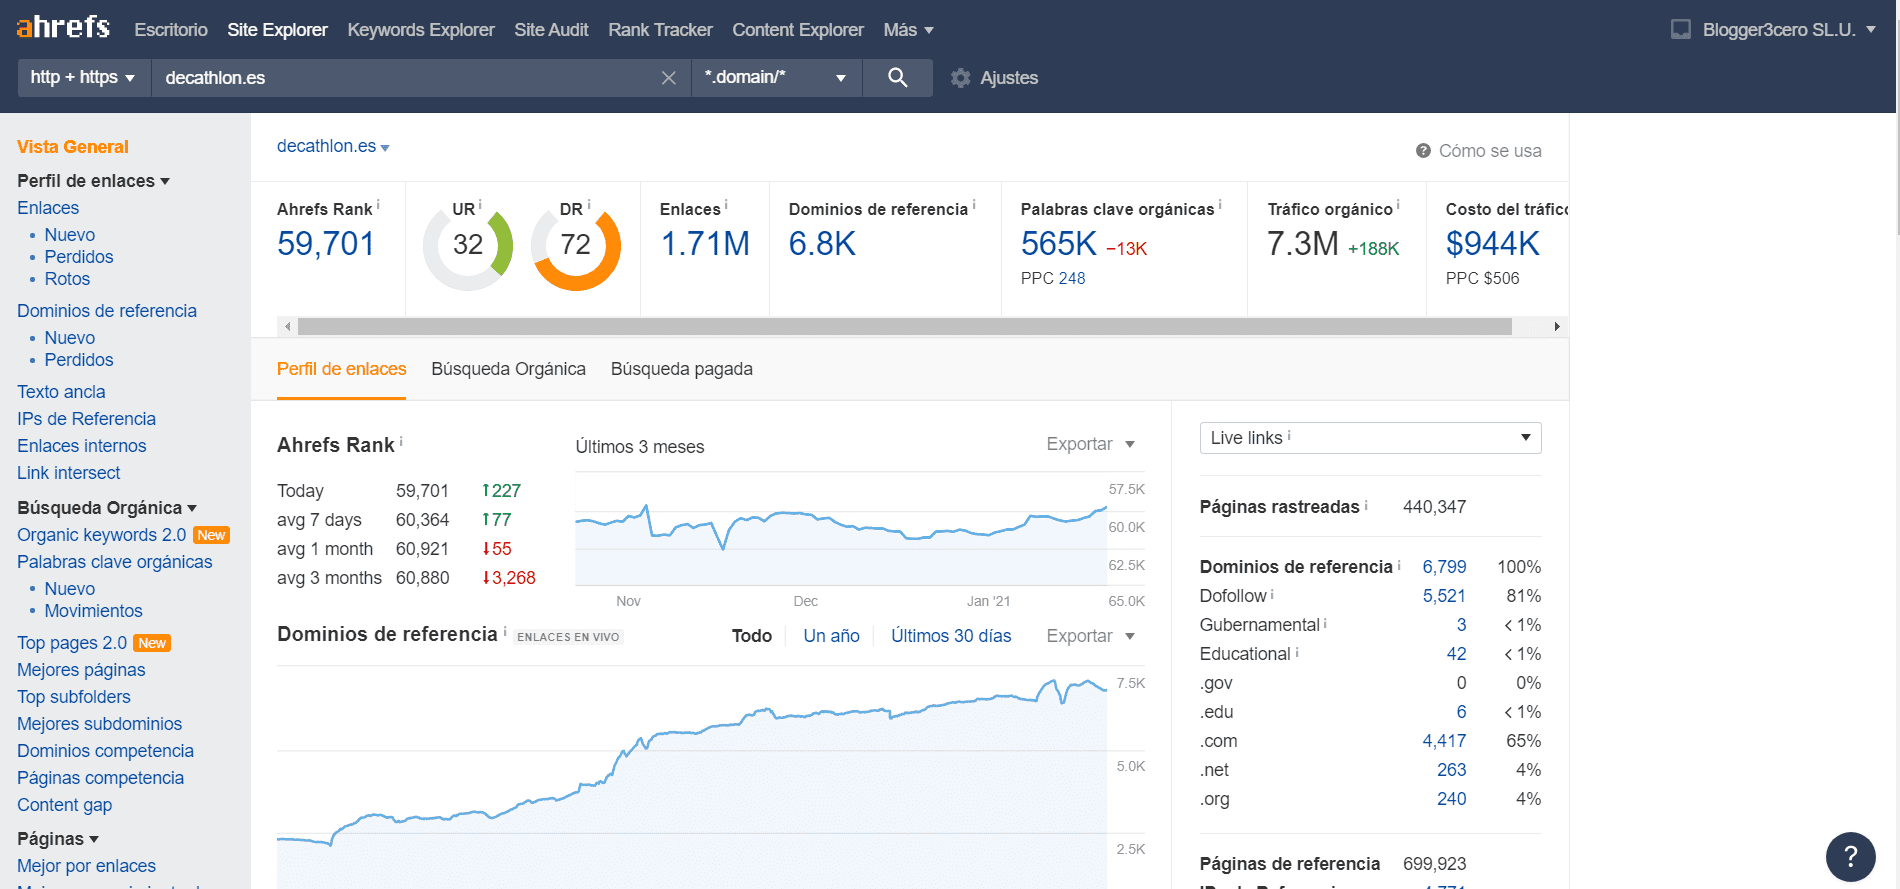Open the help question mark bubble
Image resolution: width=1900 pixels, height=889 pixels.
[x=1850, y=857]
